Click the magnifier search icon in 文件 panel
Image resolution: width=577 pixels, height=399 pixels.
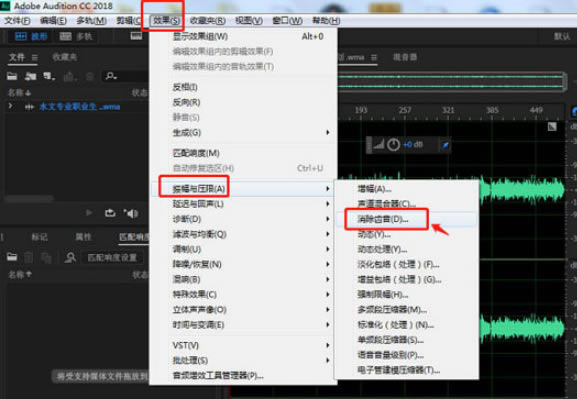coord(111,76)
